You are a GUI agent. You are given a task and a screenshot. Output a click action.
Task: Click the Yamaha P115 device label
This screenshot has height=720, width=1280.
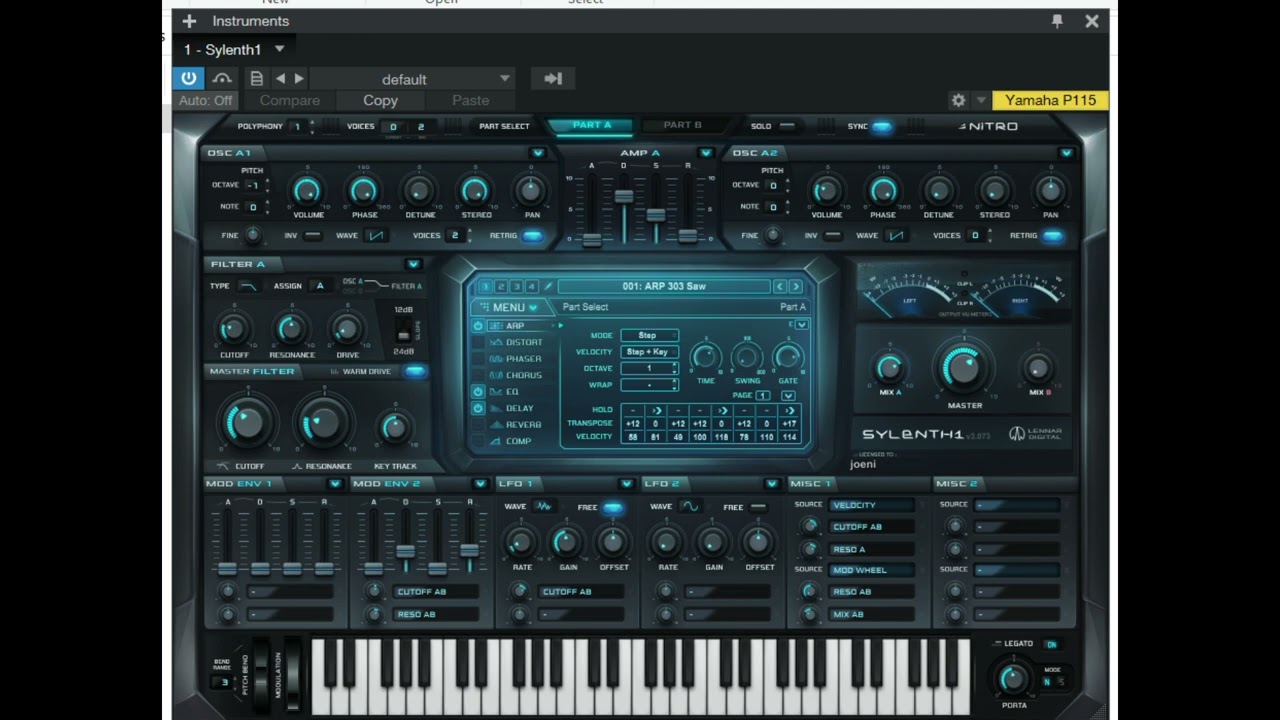[x=1050, y=100]
